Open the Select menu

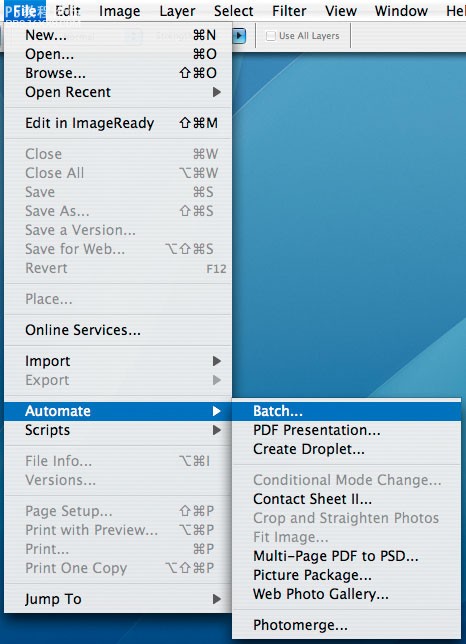click(x=233, y=11)
